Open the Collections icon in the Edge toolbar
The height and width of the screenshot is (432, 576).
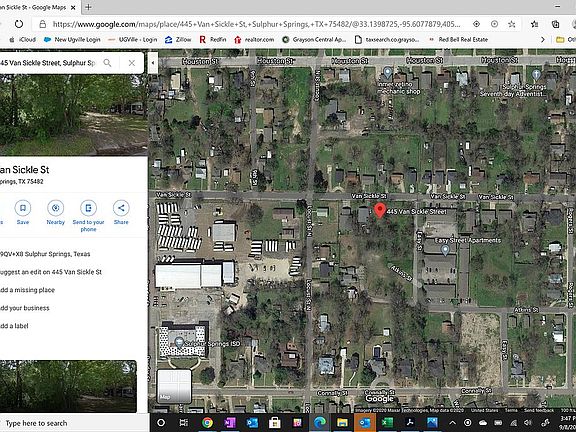point(555,24)
